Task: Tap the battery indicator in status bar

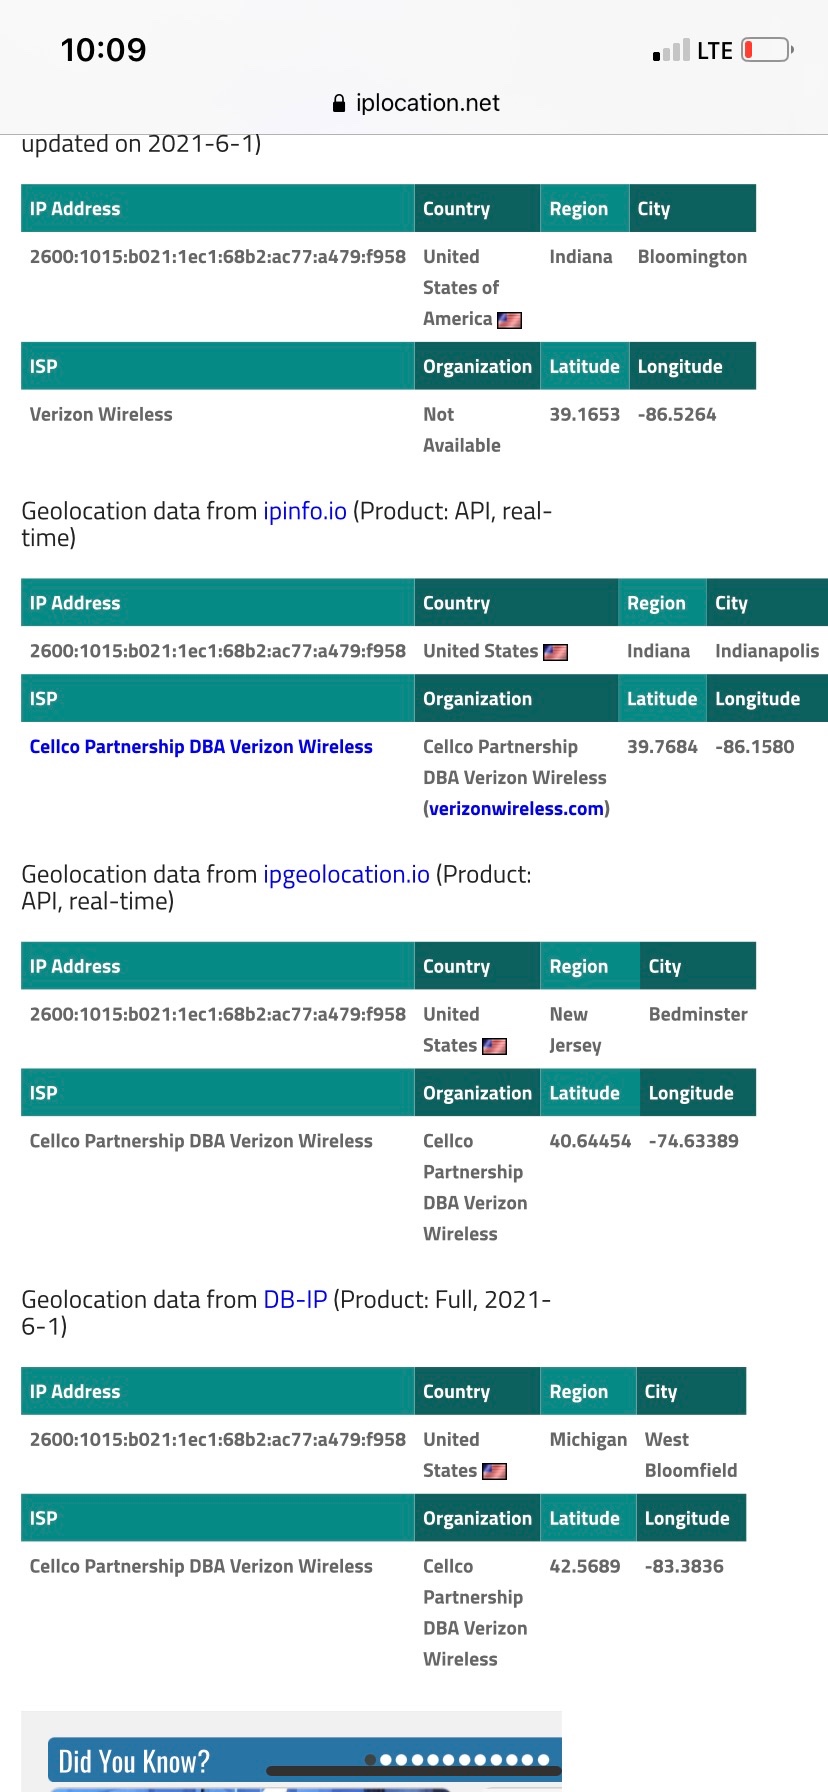Action: (x=768, y=50)
